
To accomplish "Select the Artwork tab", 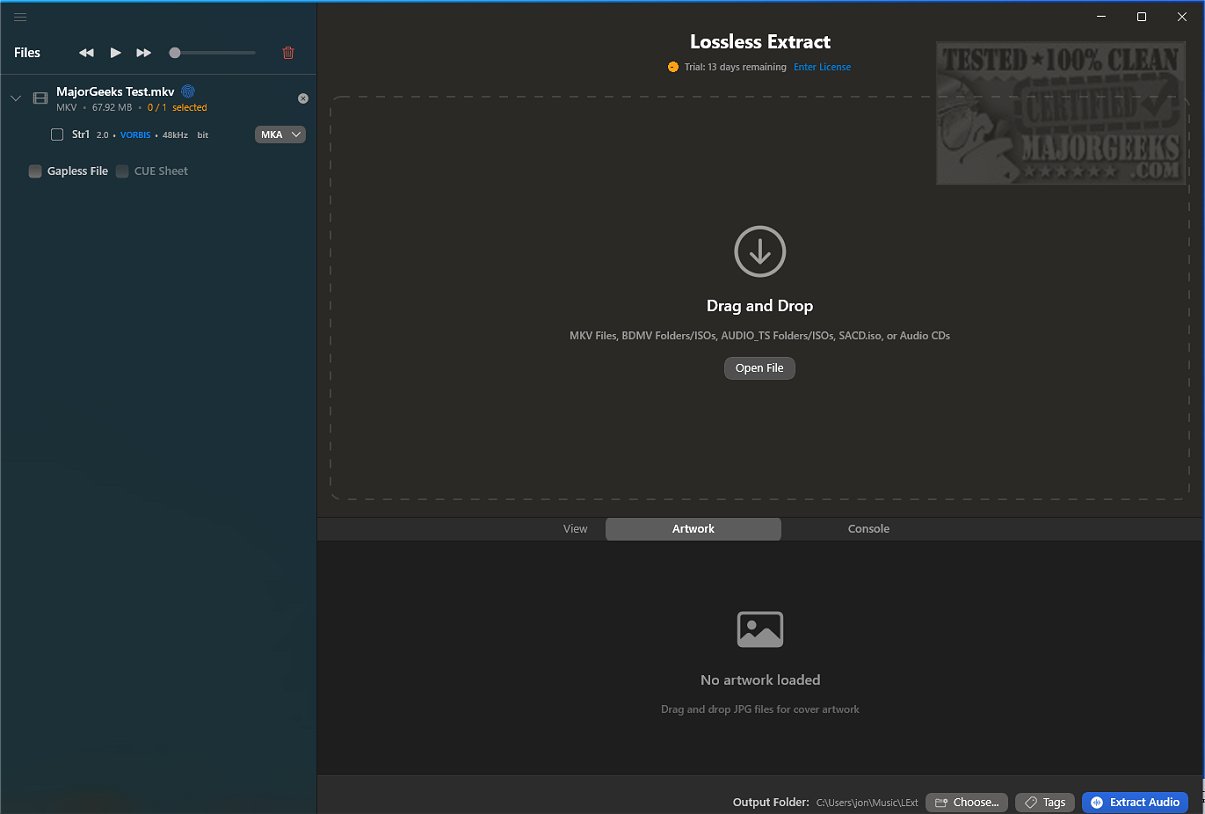I will click(693, 529).
